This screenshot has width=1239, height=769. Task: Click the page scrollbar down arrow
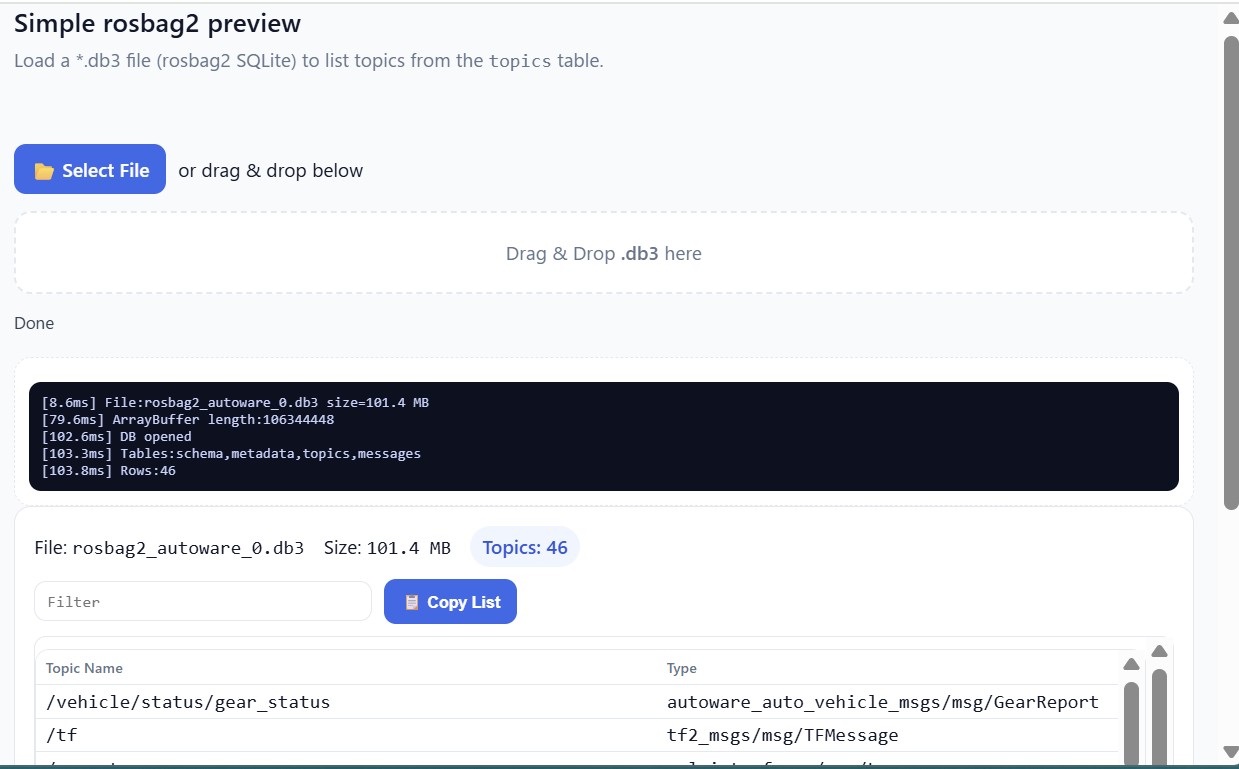tap(1231, 752)
